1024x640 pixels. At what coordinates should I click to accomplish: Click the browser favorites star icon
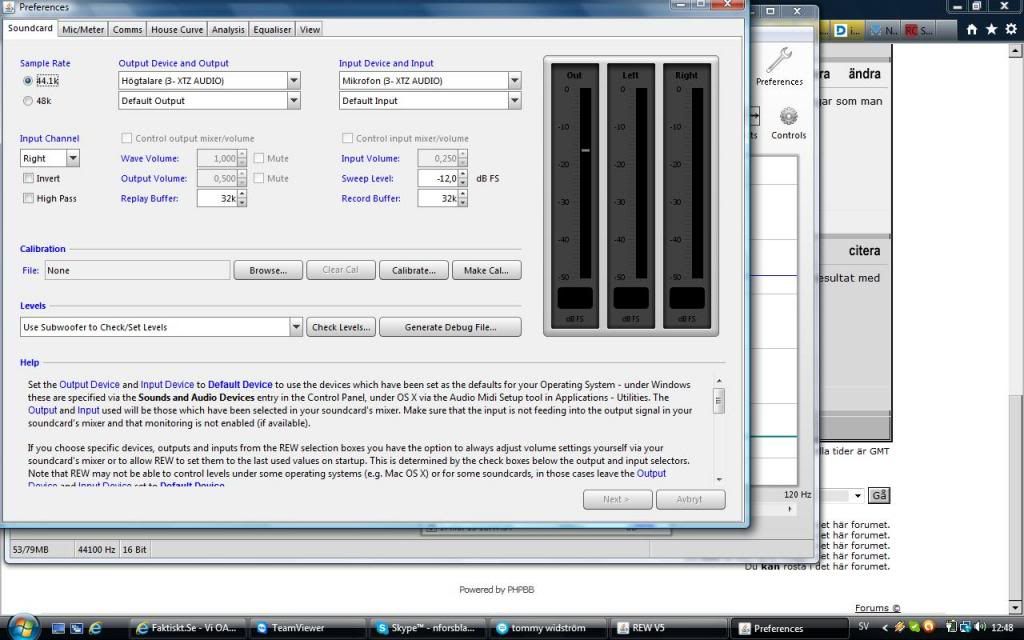(x=991, y=30)
